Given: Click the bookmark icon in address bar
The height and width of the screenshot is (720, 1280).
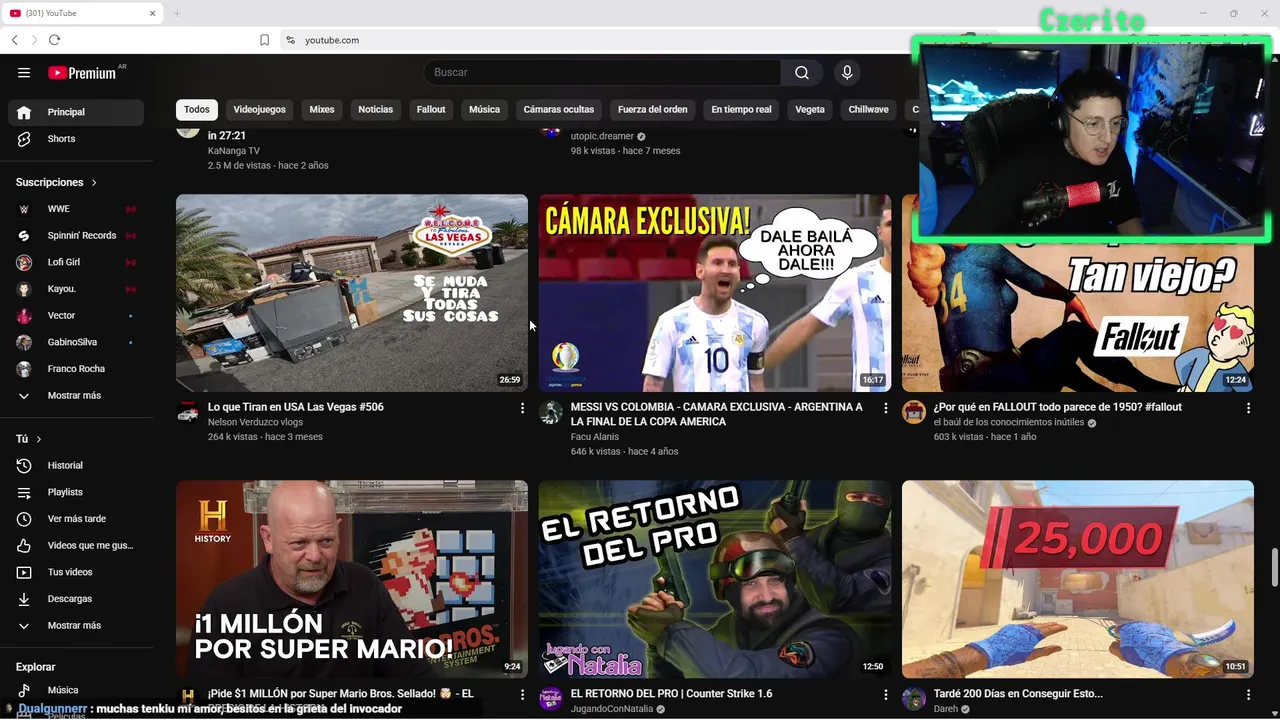Looking at the screenshot, I should pos(264,40).
